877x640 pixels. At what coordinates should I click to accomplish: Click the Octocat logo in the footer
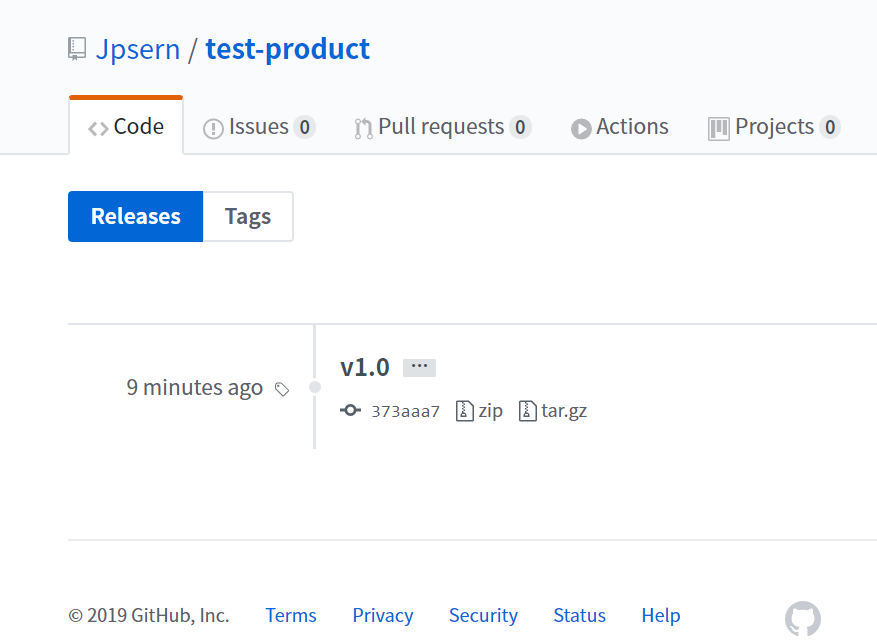coord(803,619)
